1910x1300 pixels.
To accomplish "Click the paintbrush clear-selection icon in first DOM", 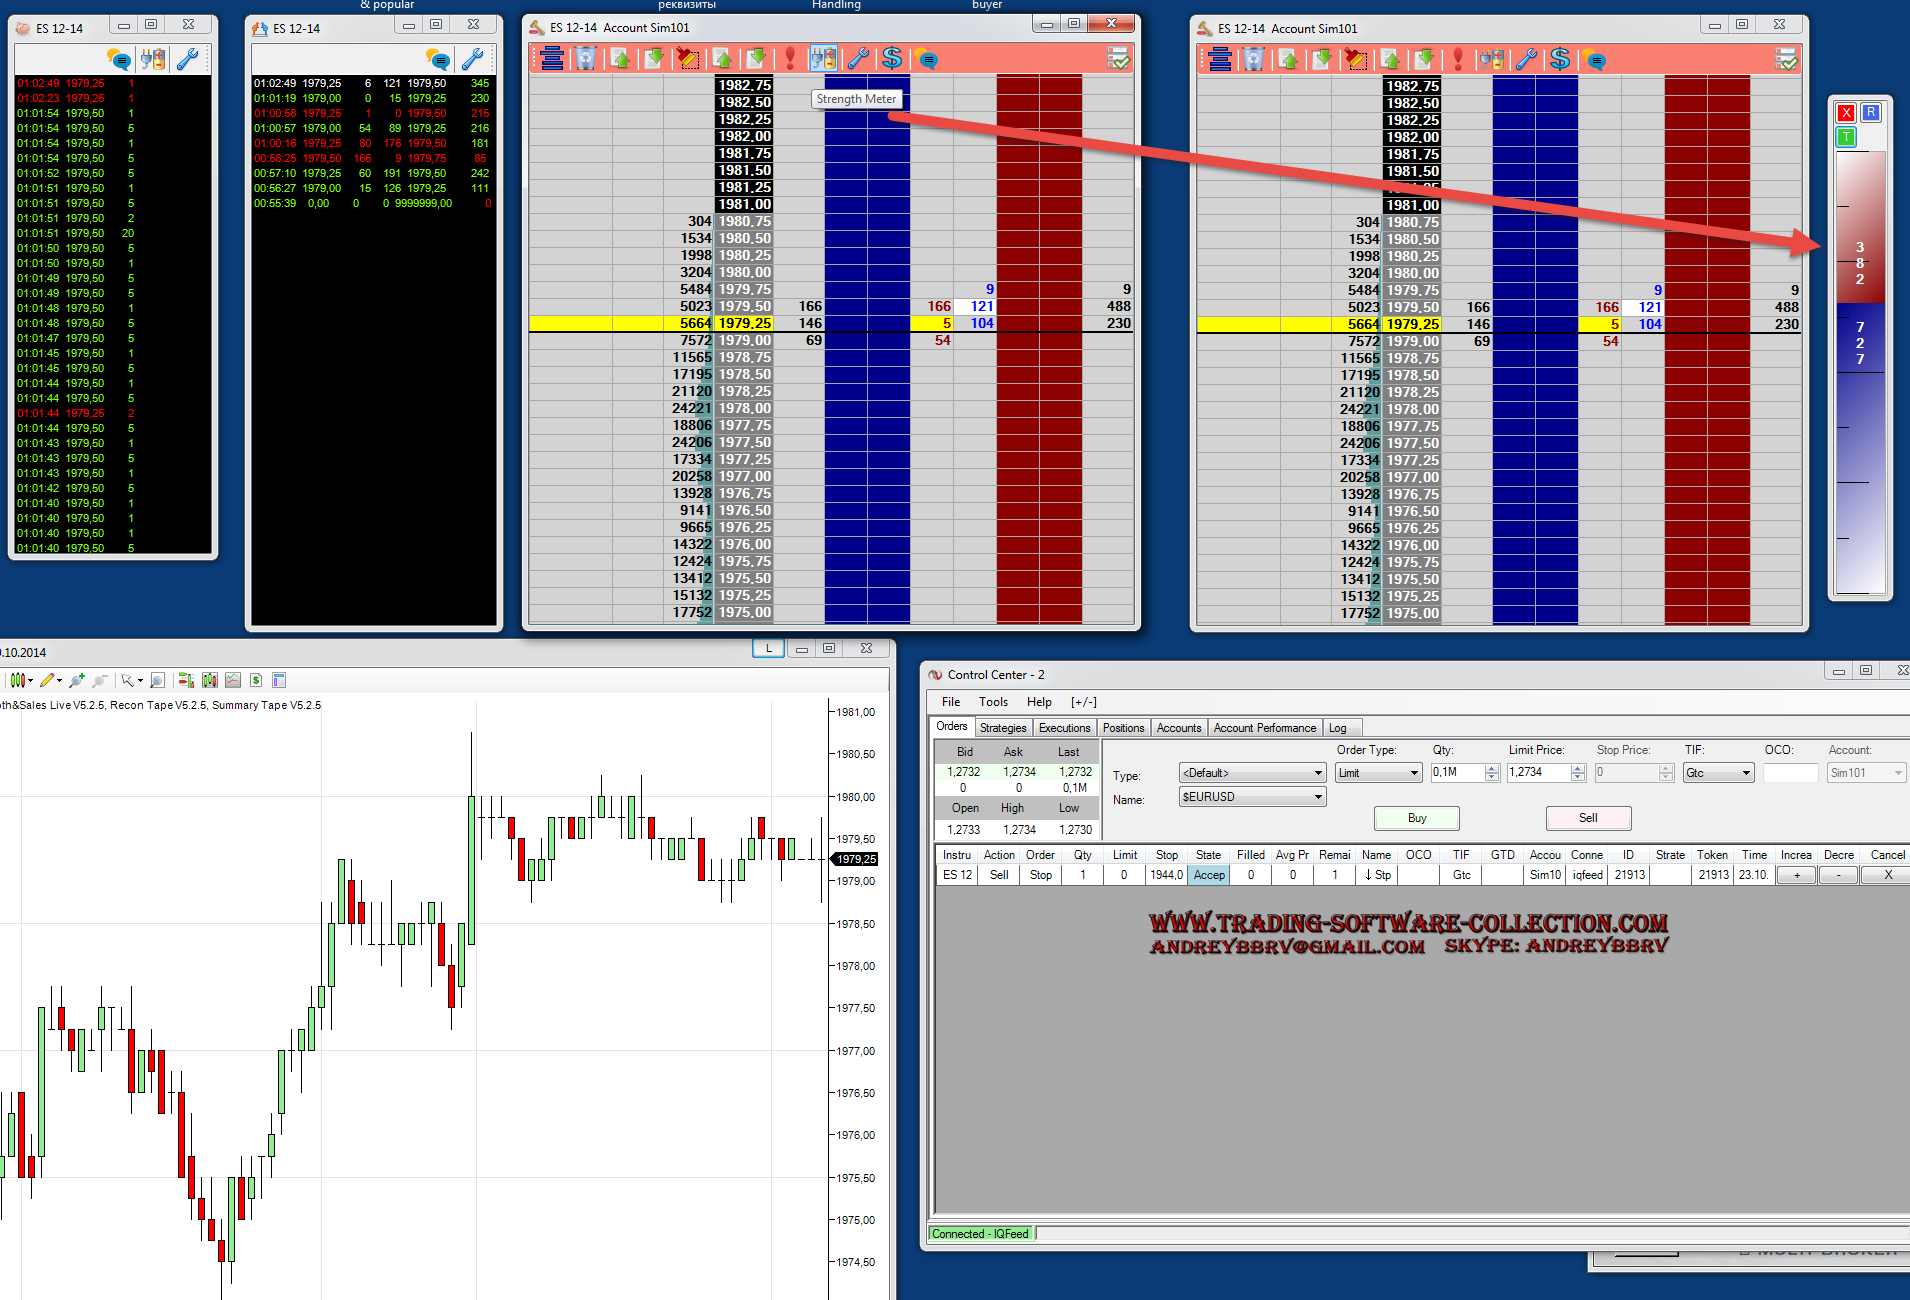I will pos(688,59).
